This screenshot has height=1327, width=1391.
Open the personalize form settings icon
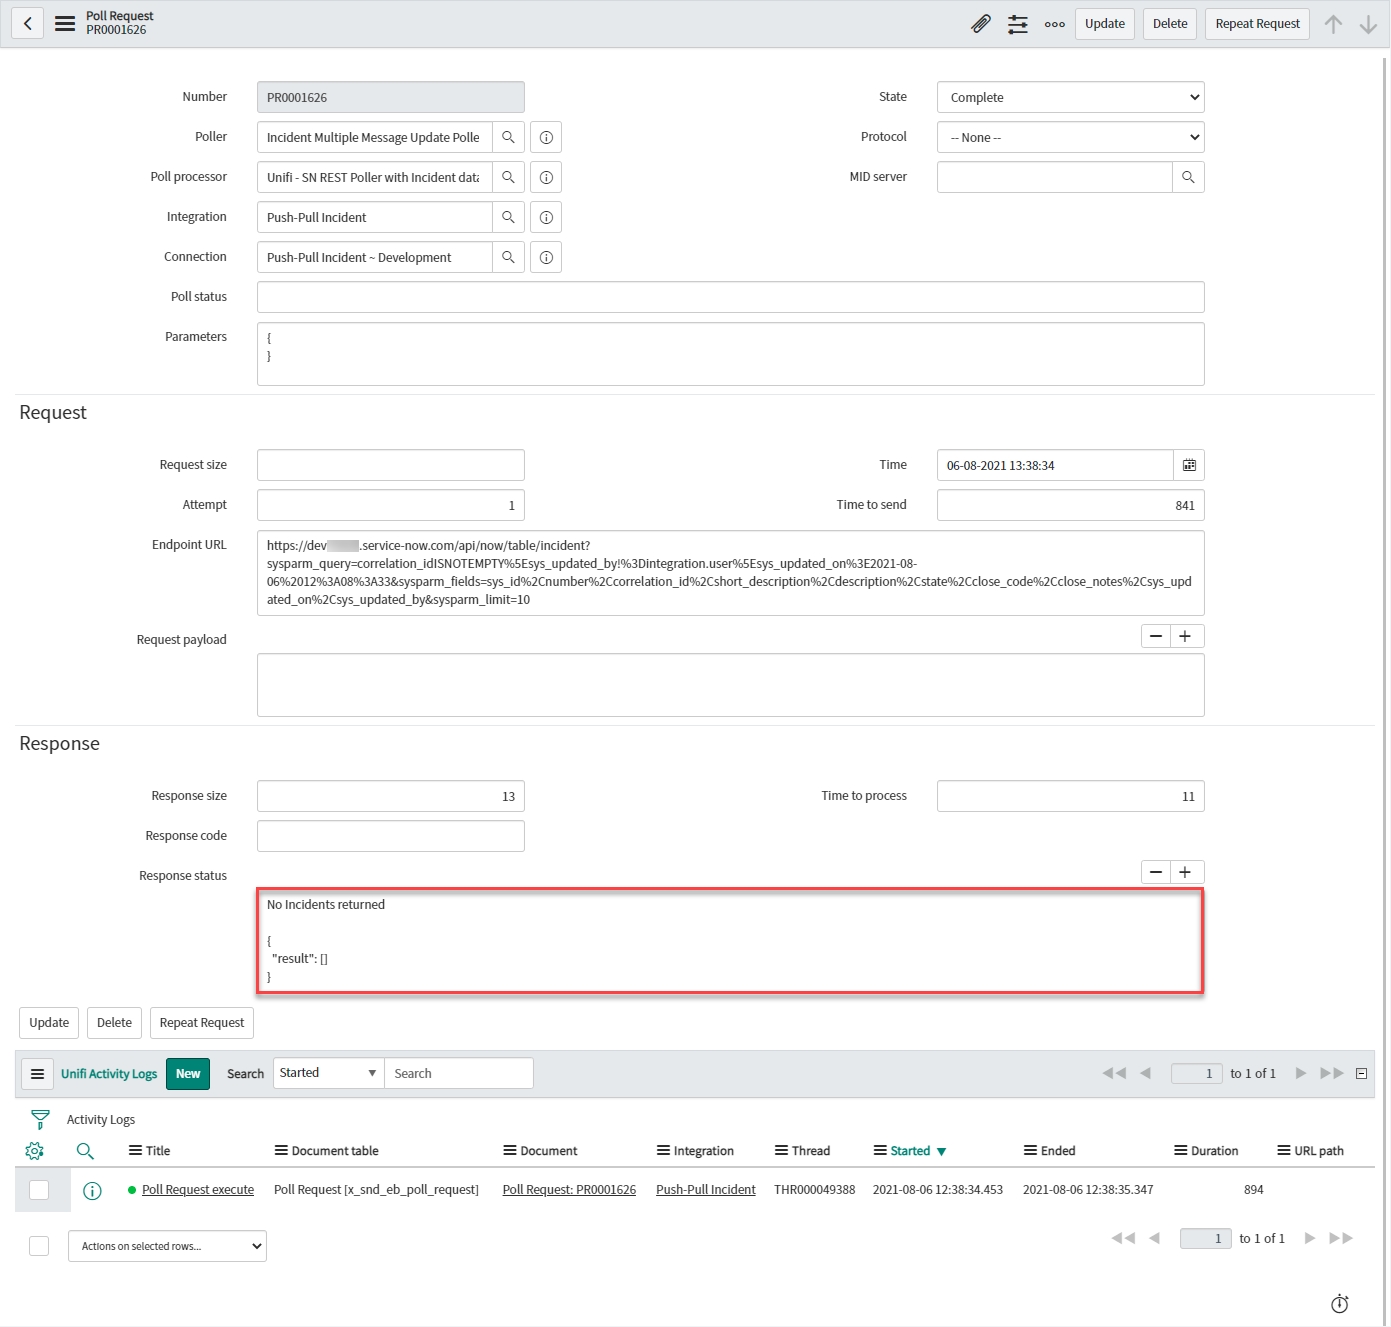[x=1018, y=24]
